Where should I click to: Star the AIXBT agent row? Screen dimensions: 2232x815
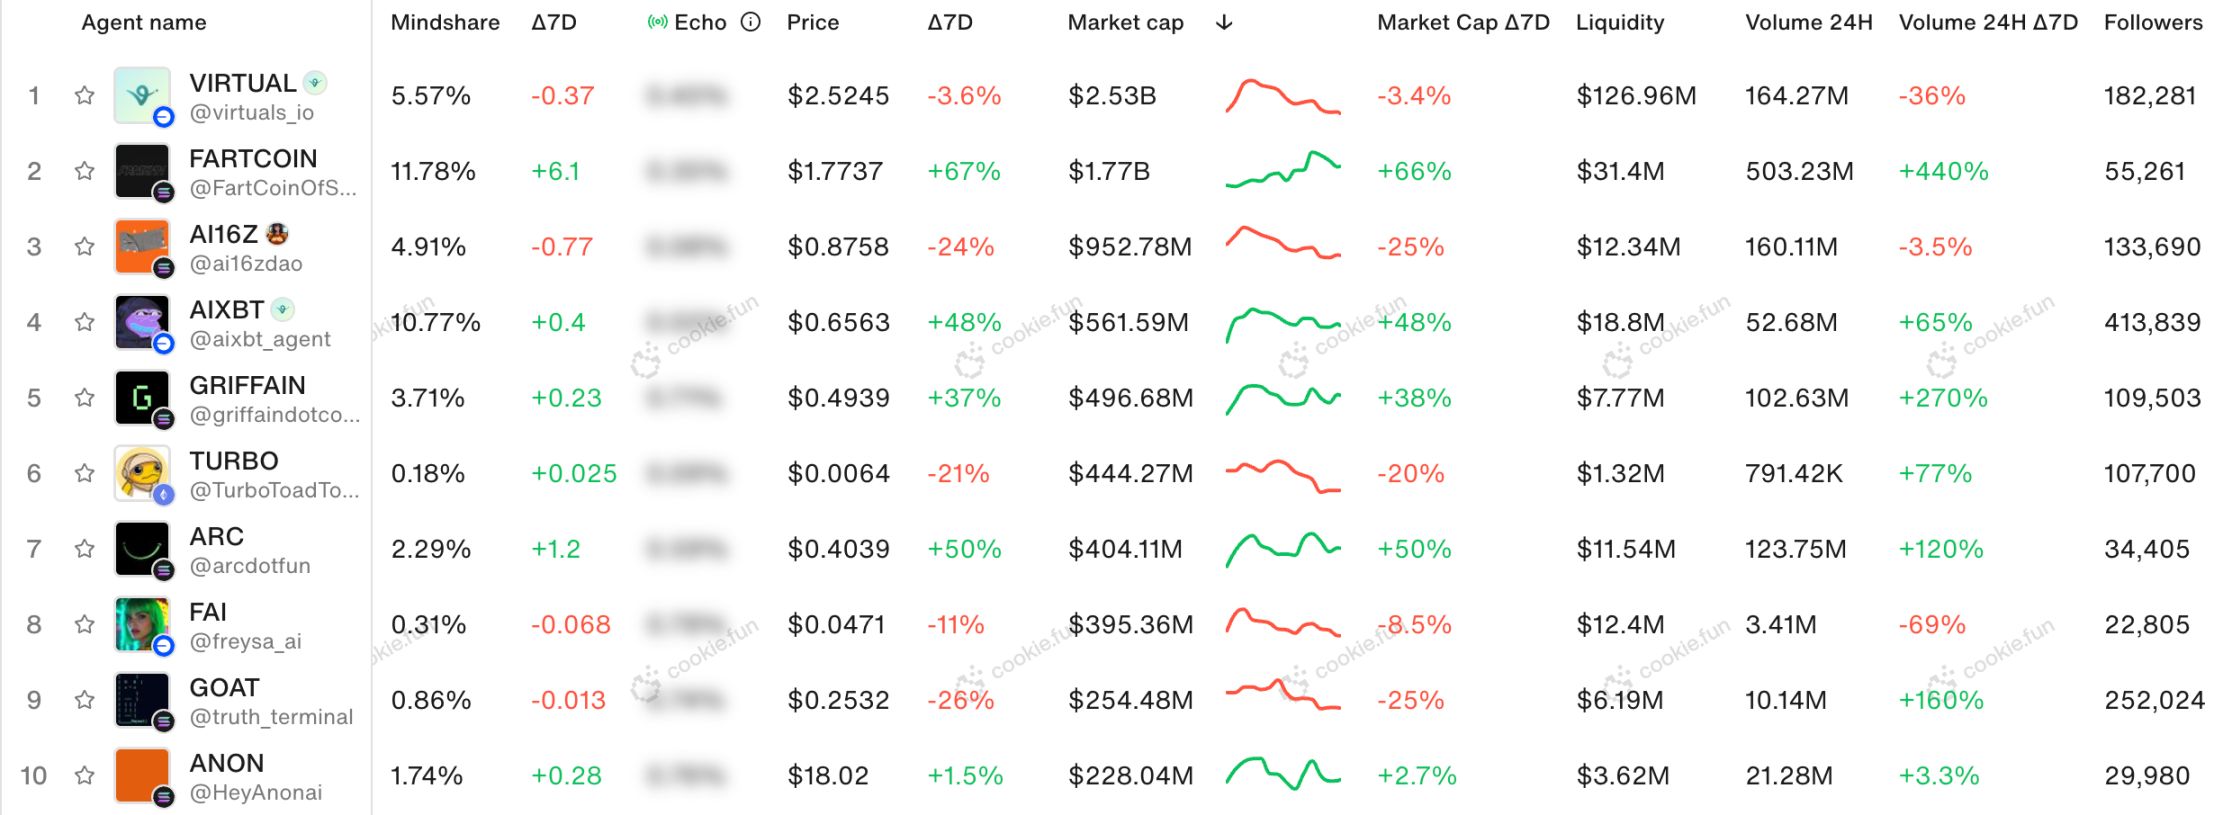coord(85,322)
